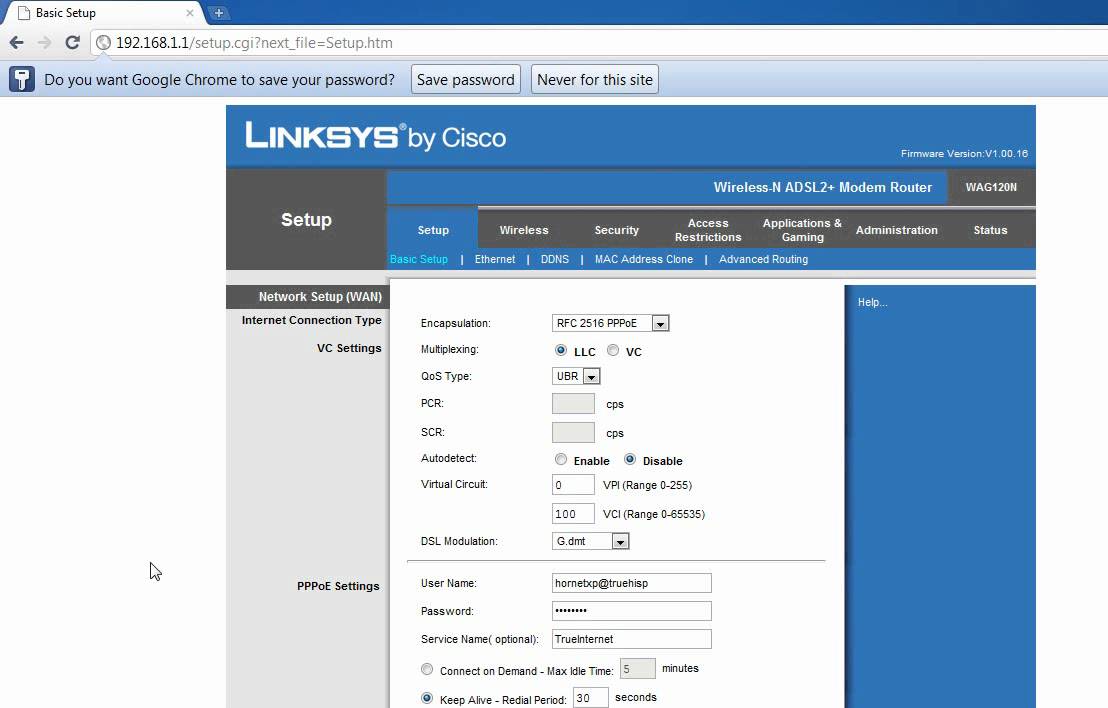Expand the Encapsulation dropdown

point(611,323)
